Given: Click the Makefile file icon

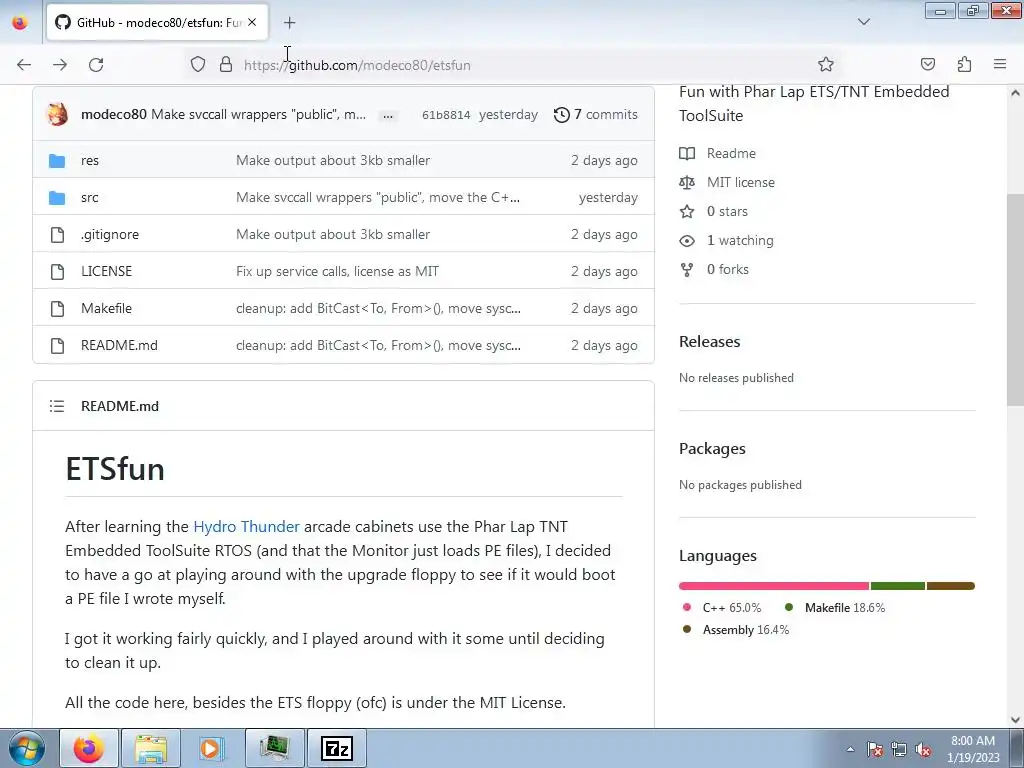Looking at the screenshot, I should click(x=57, y=308).
